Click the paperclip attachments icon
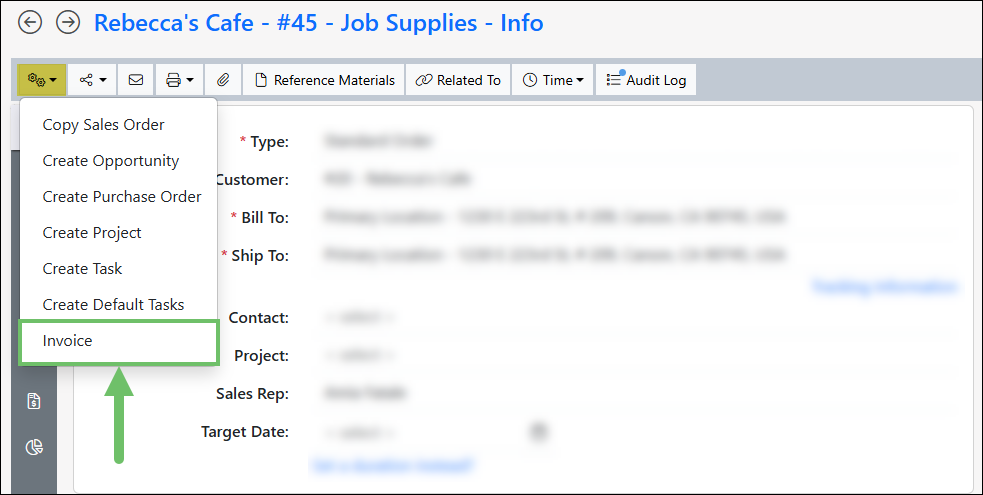Viewport: 983px width, 495px height. click(223, 80)
